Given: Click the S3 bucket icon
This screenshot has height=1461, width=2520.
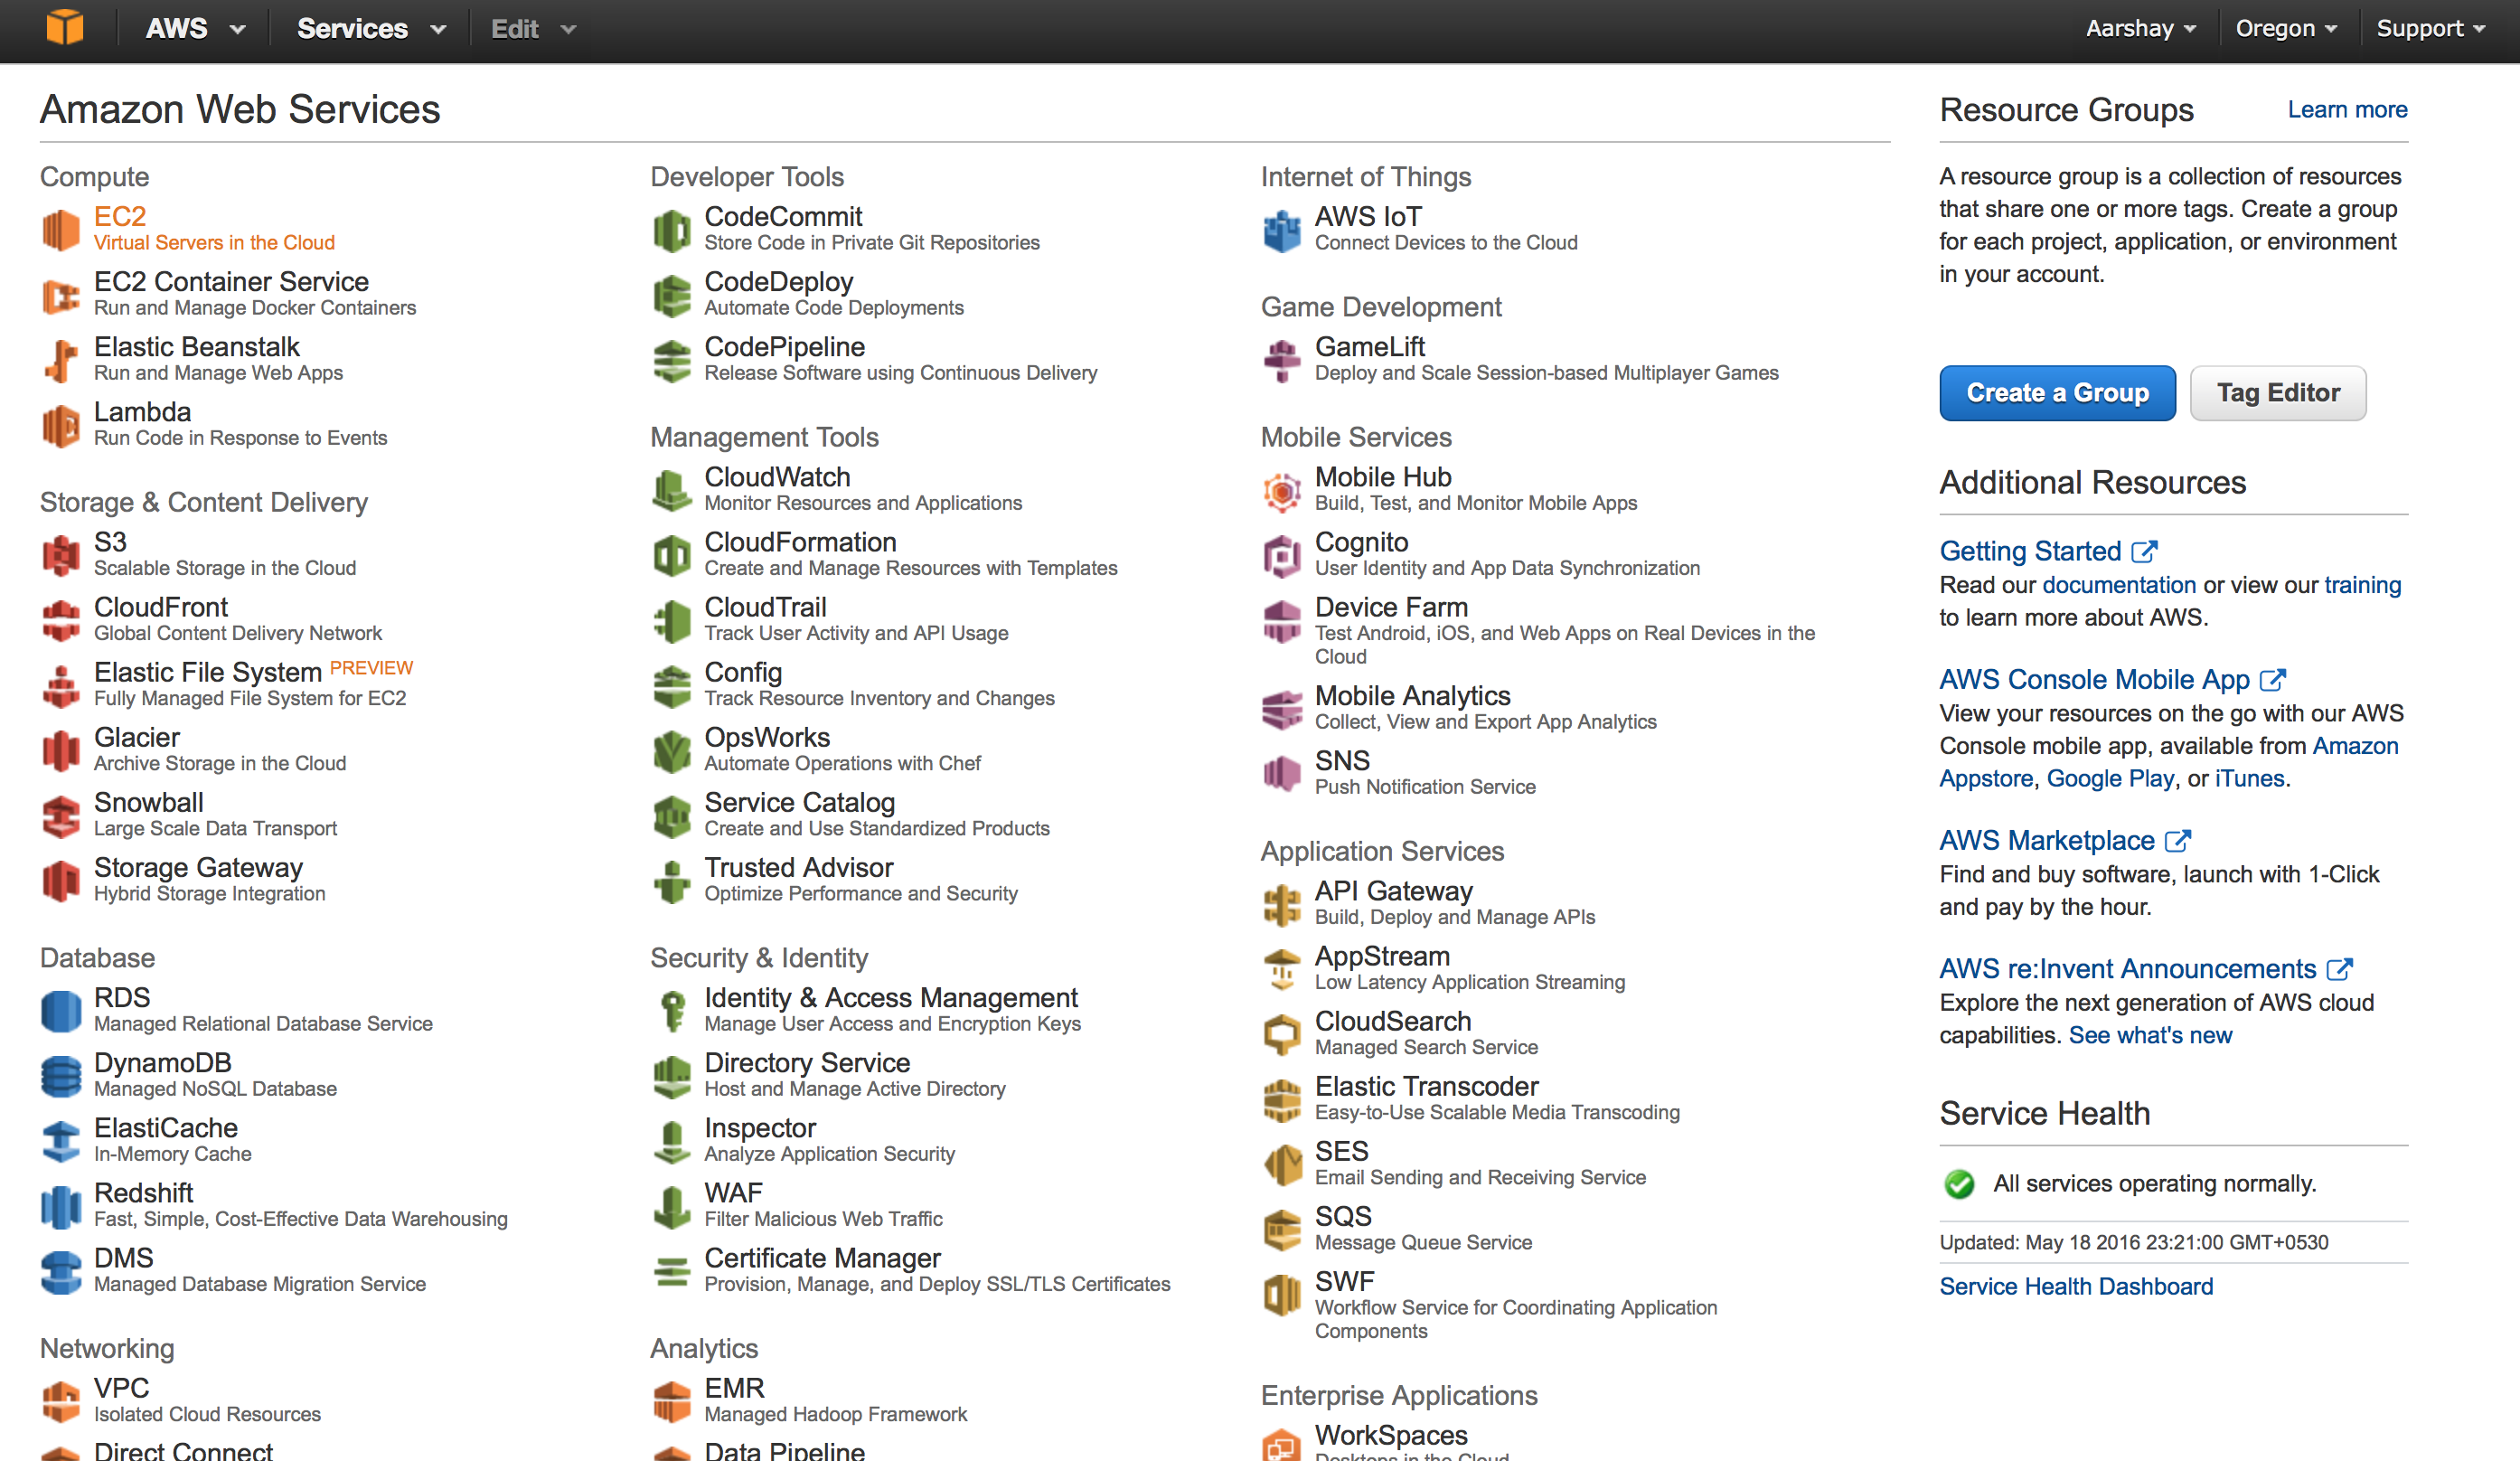Looking at the screenshot, I should point(61,555).
